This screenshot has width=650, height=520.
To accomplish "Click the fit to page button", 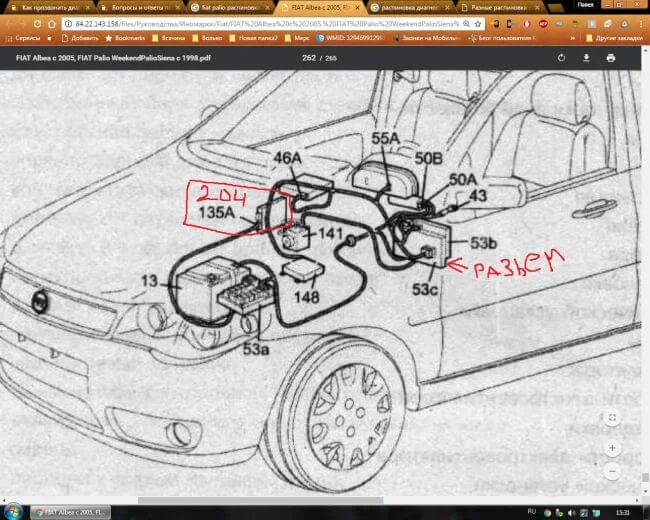I will pos(612,418).
